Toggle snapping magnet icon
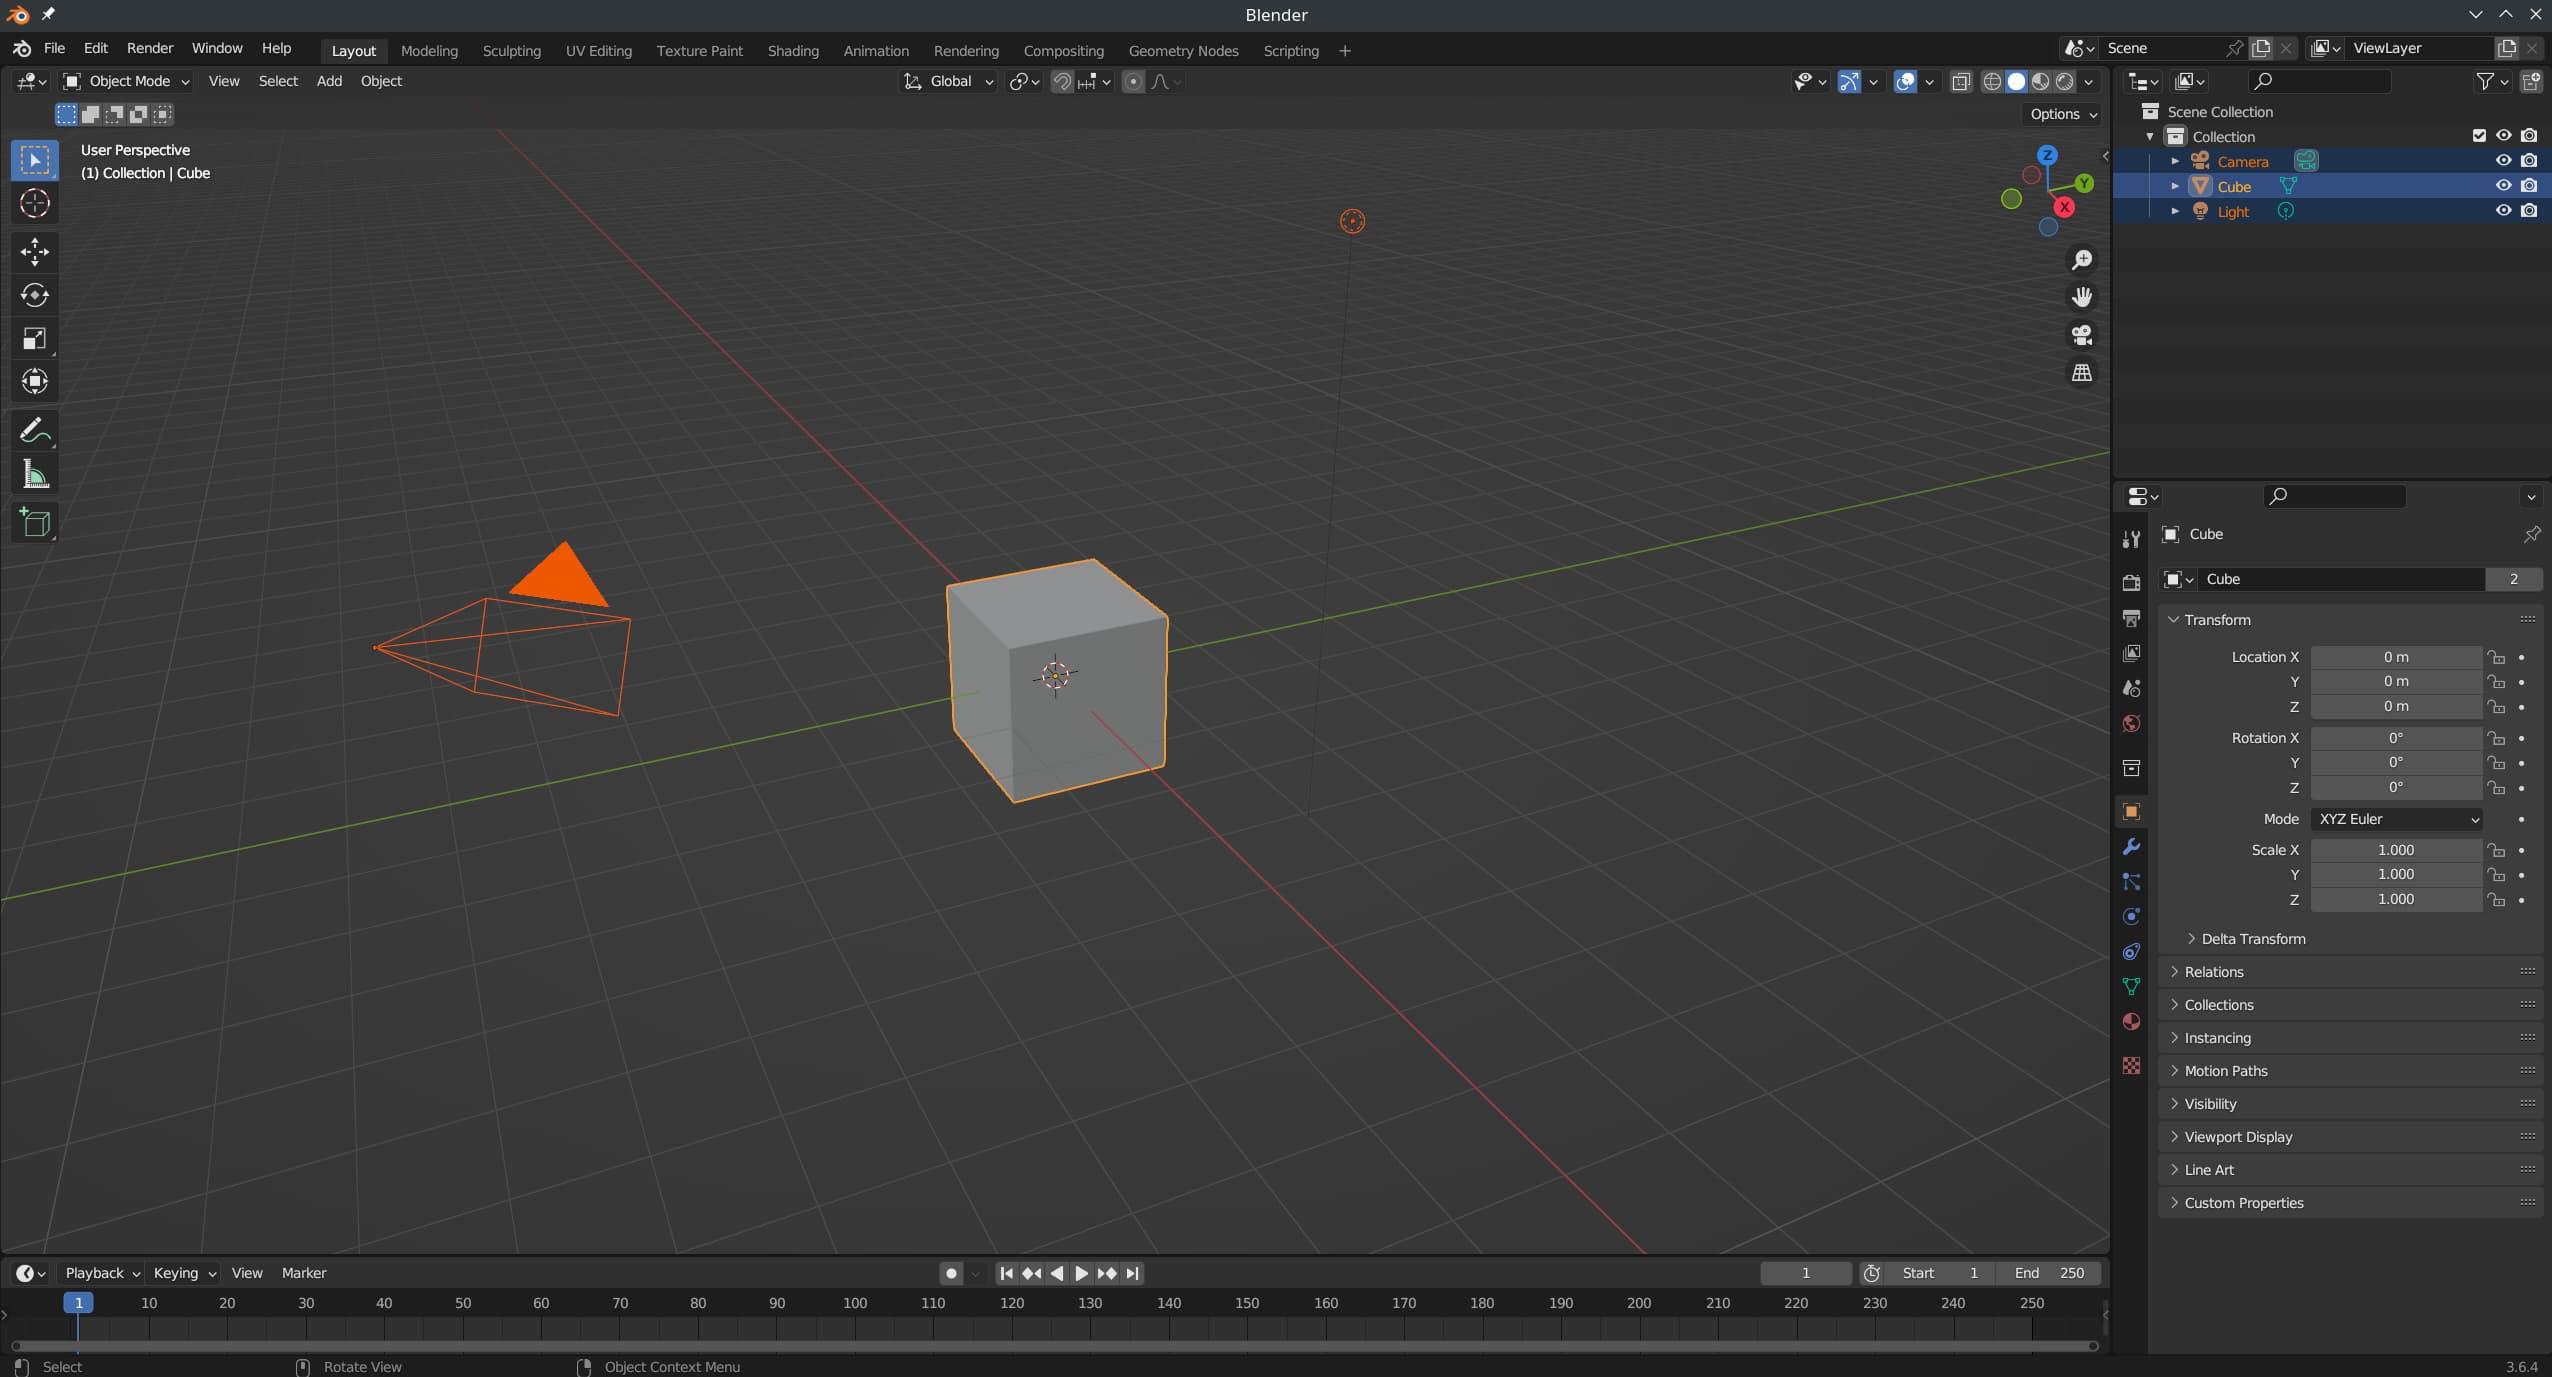 [1062, 82]
